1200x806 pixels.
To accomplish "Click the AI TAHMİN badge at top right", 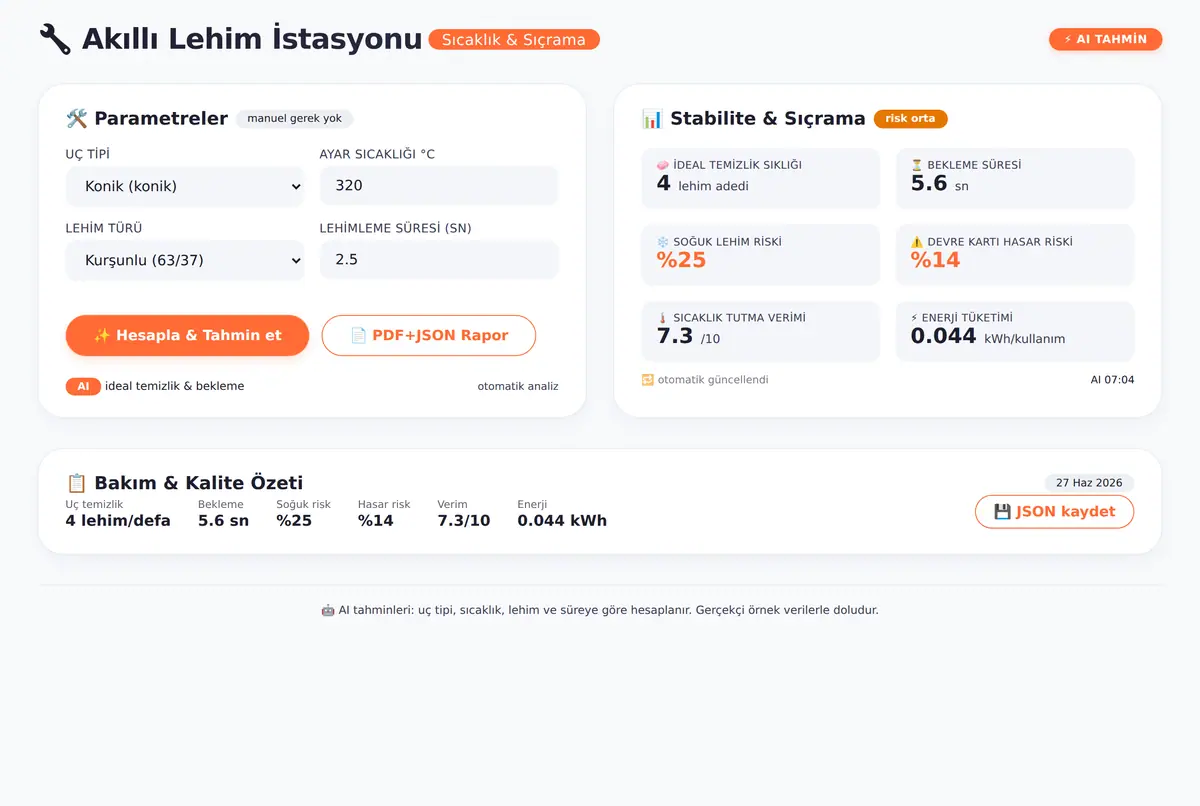I will pyautogui.click(x=1105, y=39).
